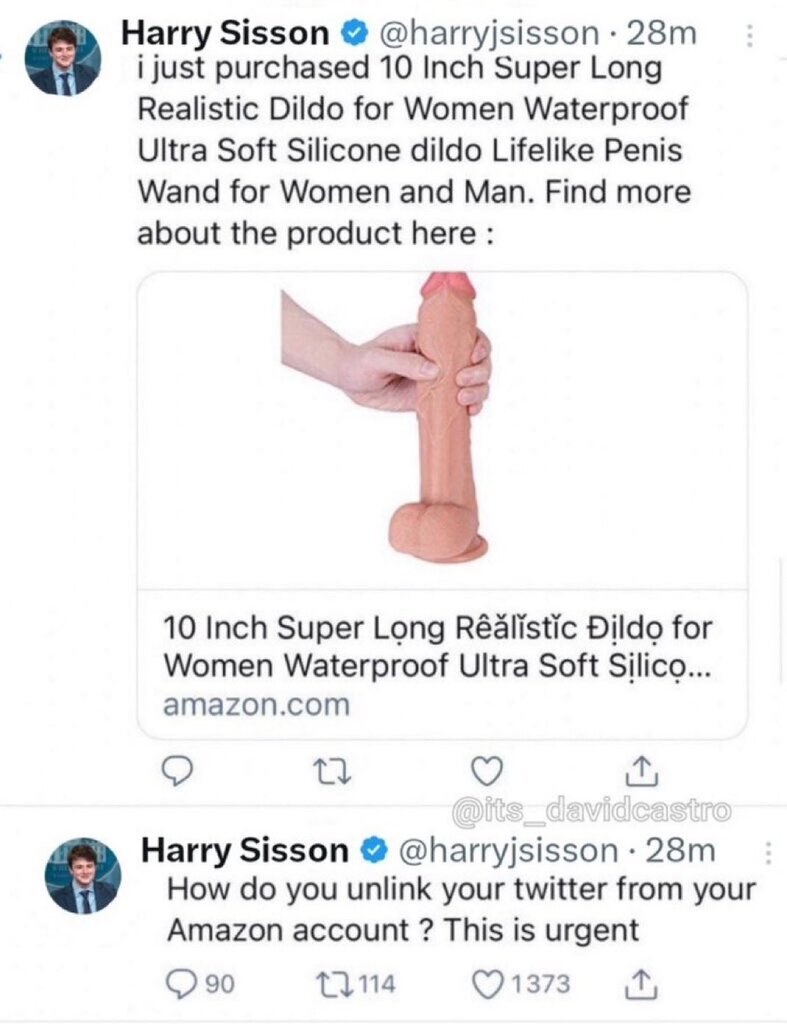The image size is (787, 1024).
Task: Open the amazon.com domain link in the card
Action: click(x=256, y=705)
